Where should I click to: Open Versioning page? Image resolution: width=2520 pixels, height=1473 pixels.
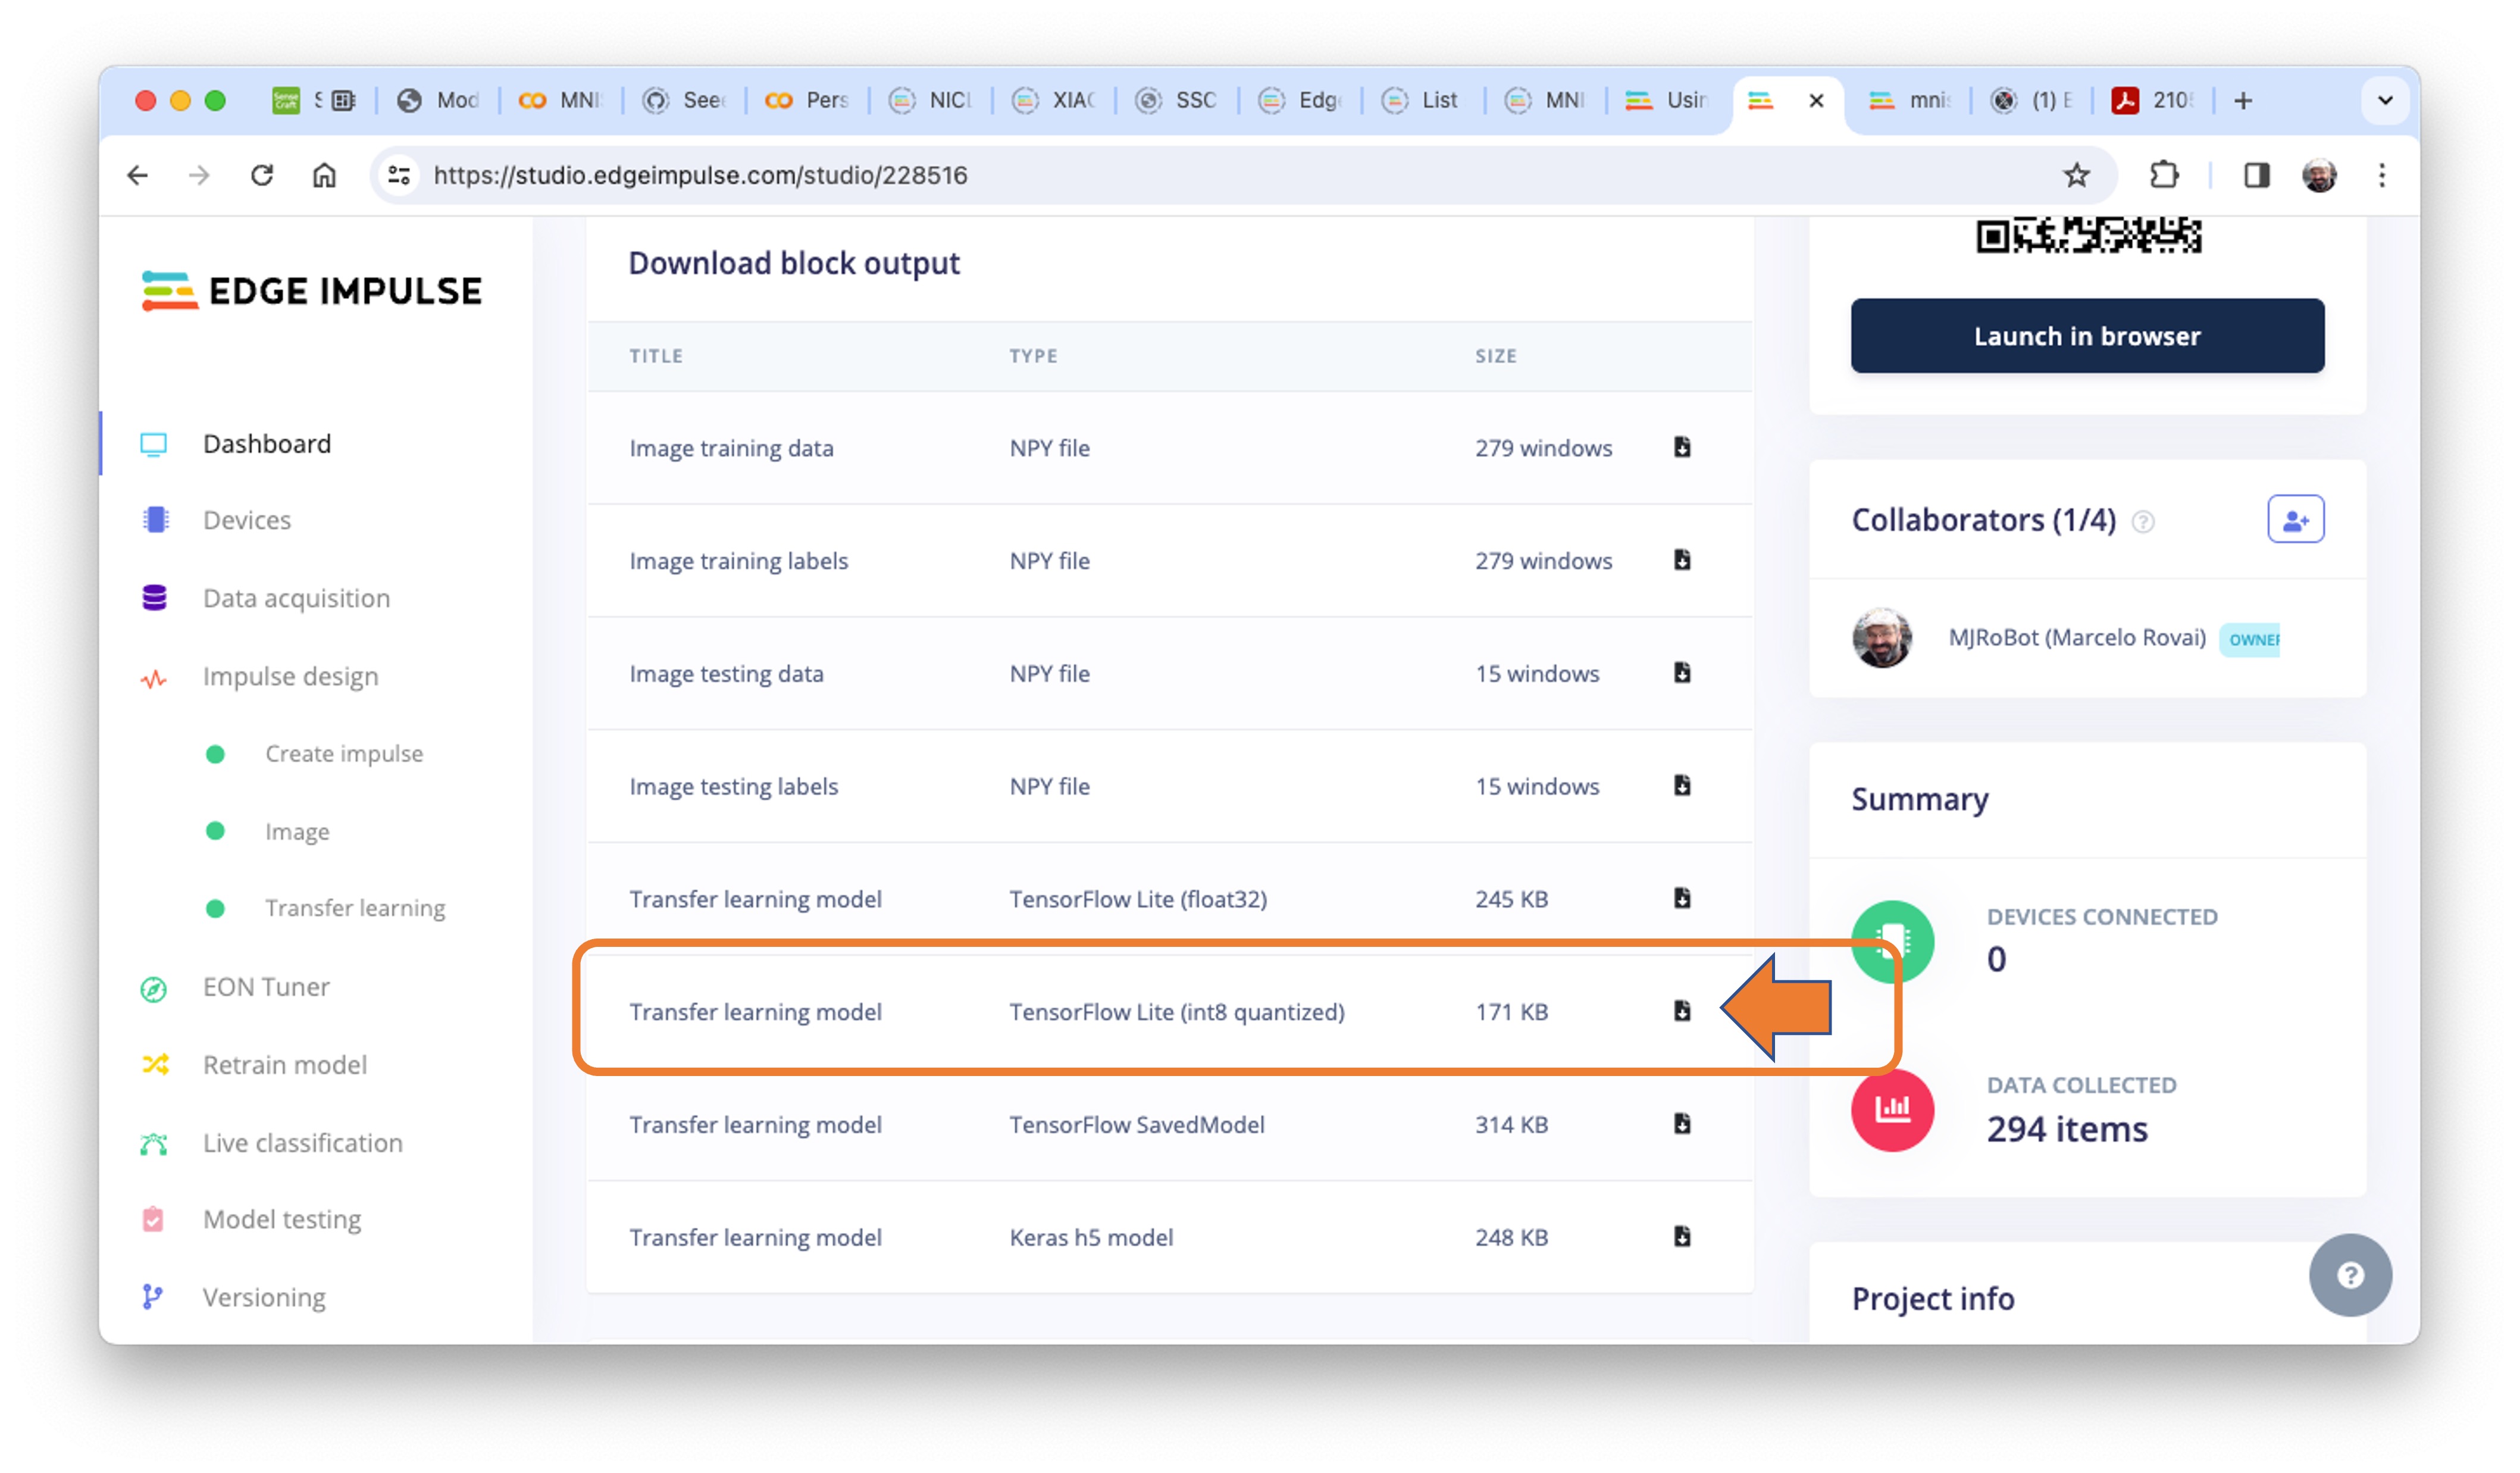[264, 1297]
